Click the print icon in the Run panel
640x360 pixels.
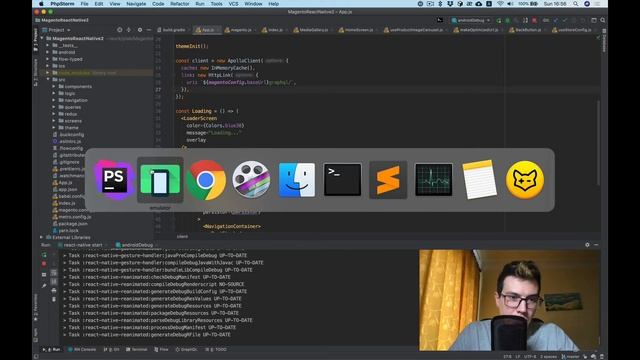click(54, 291)
